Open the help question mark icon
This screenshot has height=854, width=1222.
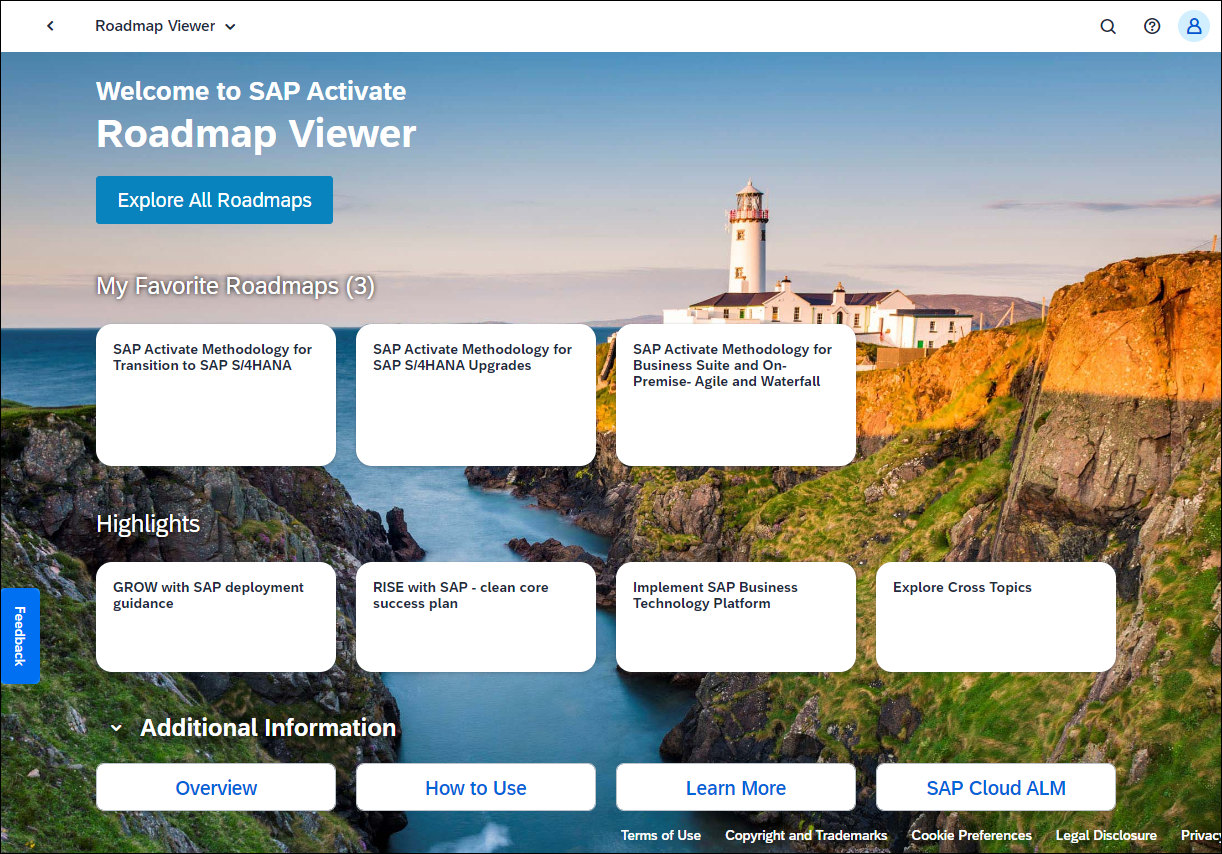click(1152, 27)
